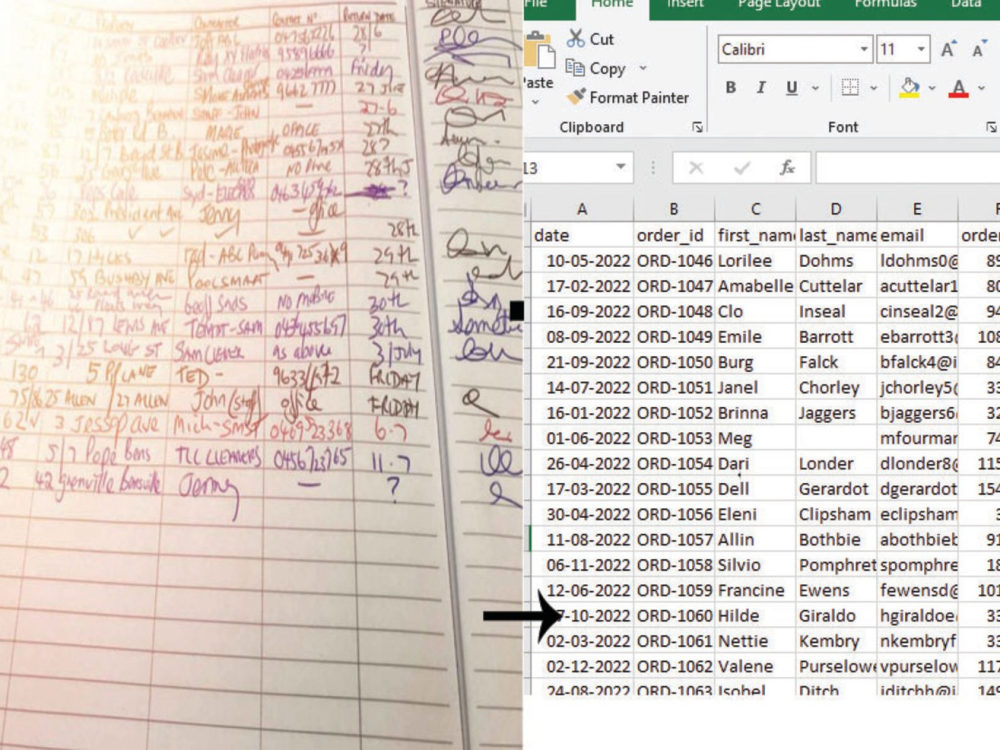Select cell containing 'Londer'

835,464
